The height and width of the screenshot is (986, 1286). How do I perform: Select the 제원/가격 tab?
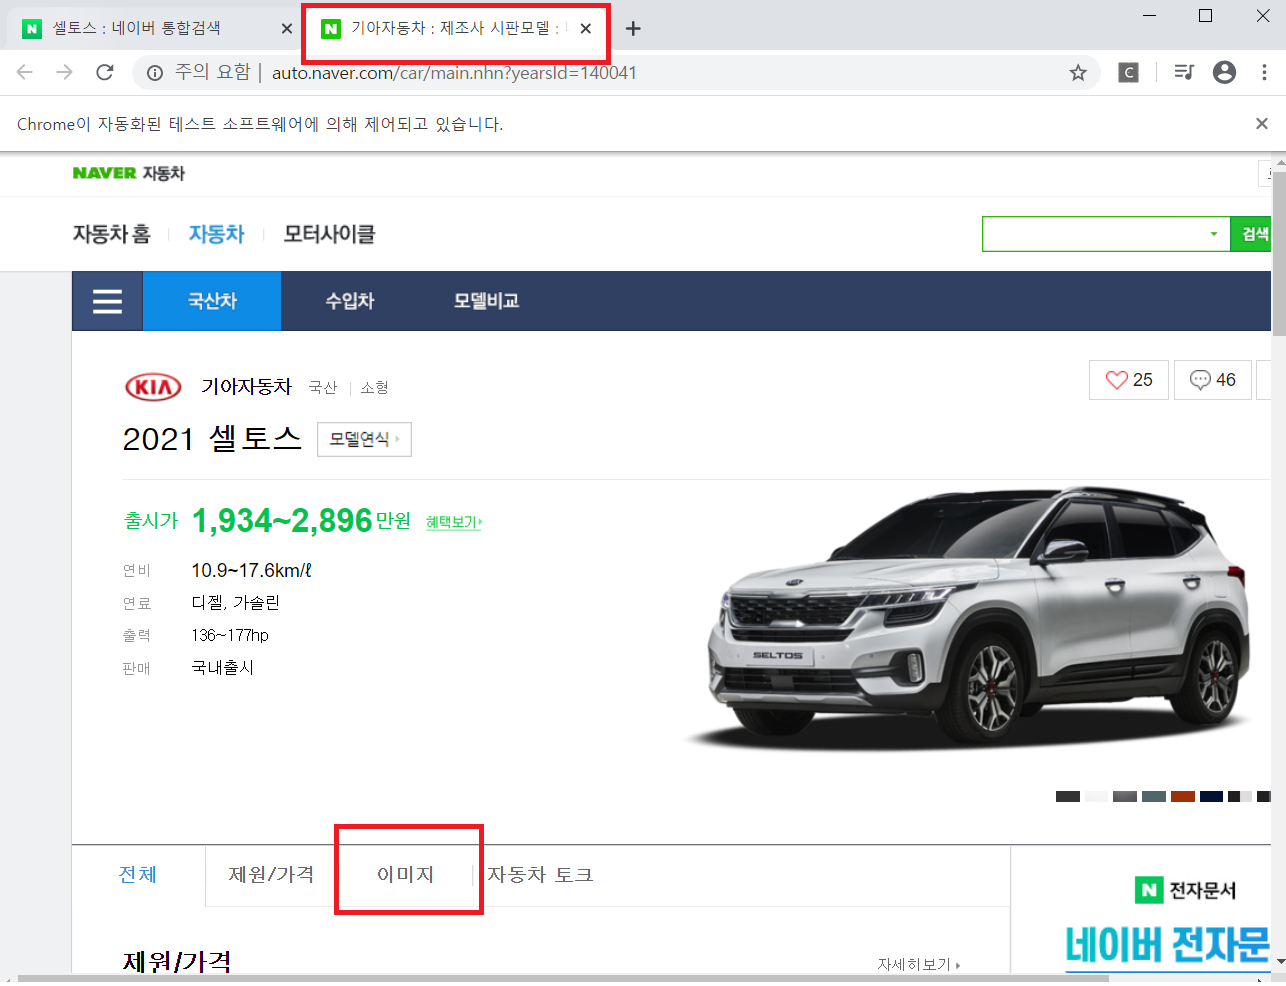pos(271,875)
